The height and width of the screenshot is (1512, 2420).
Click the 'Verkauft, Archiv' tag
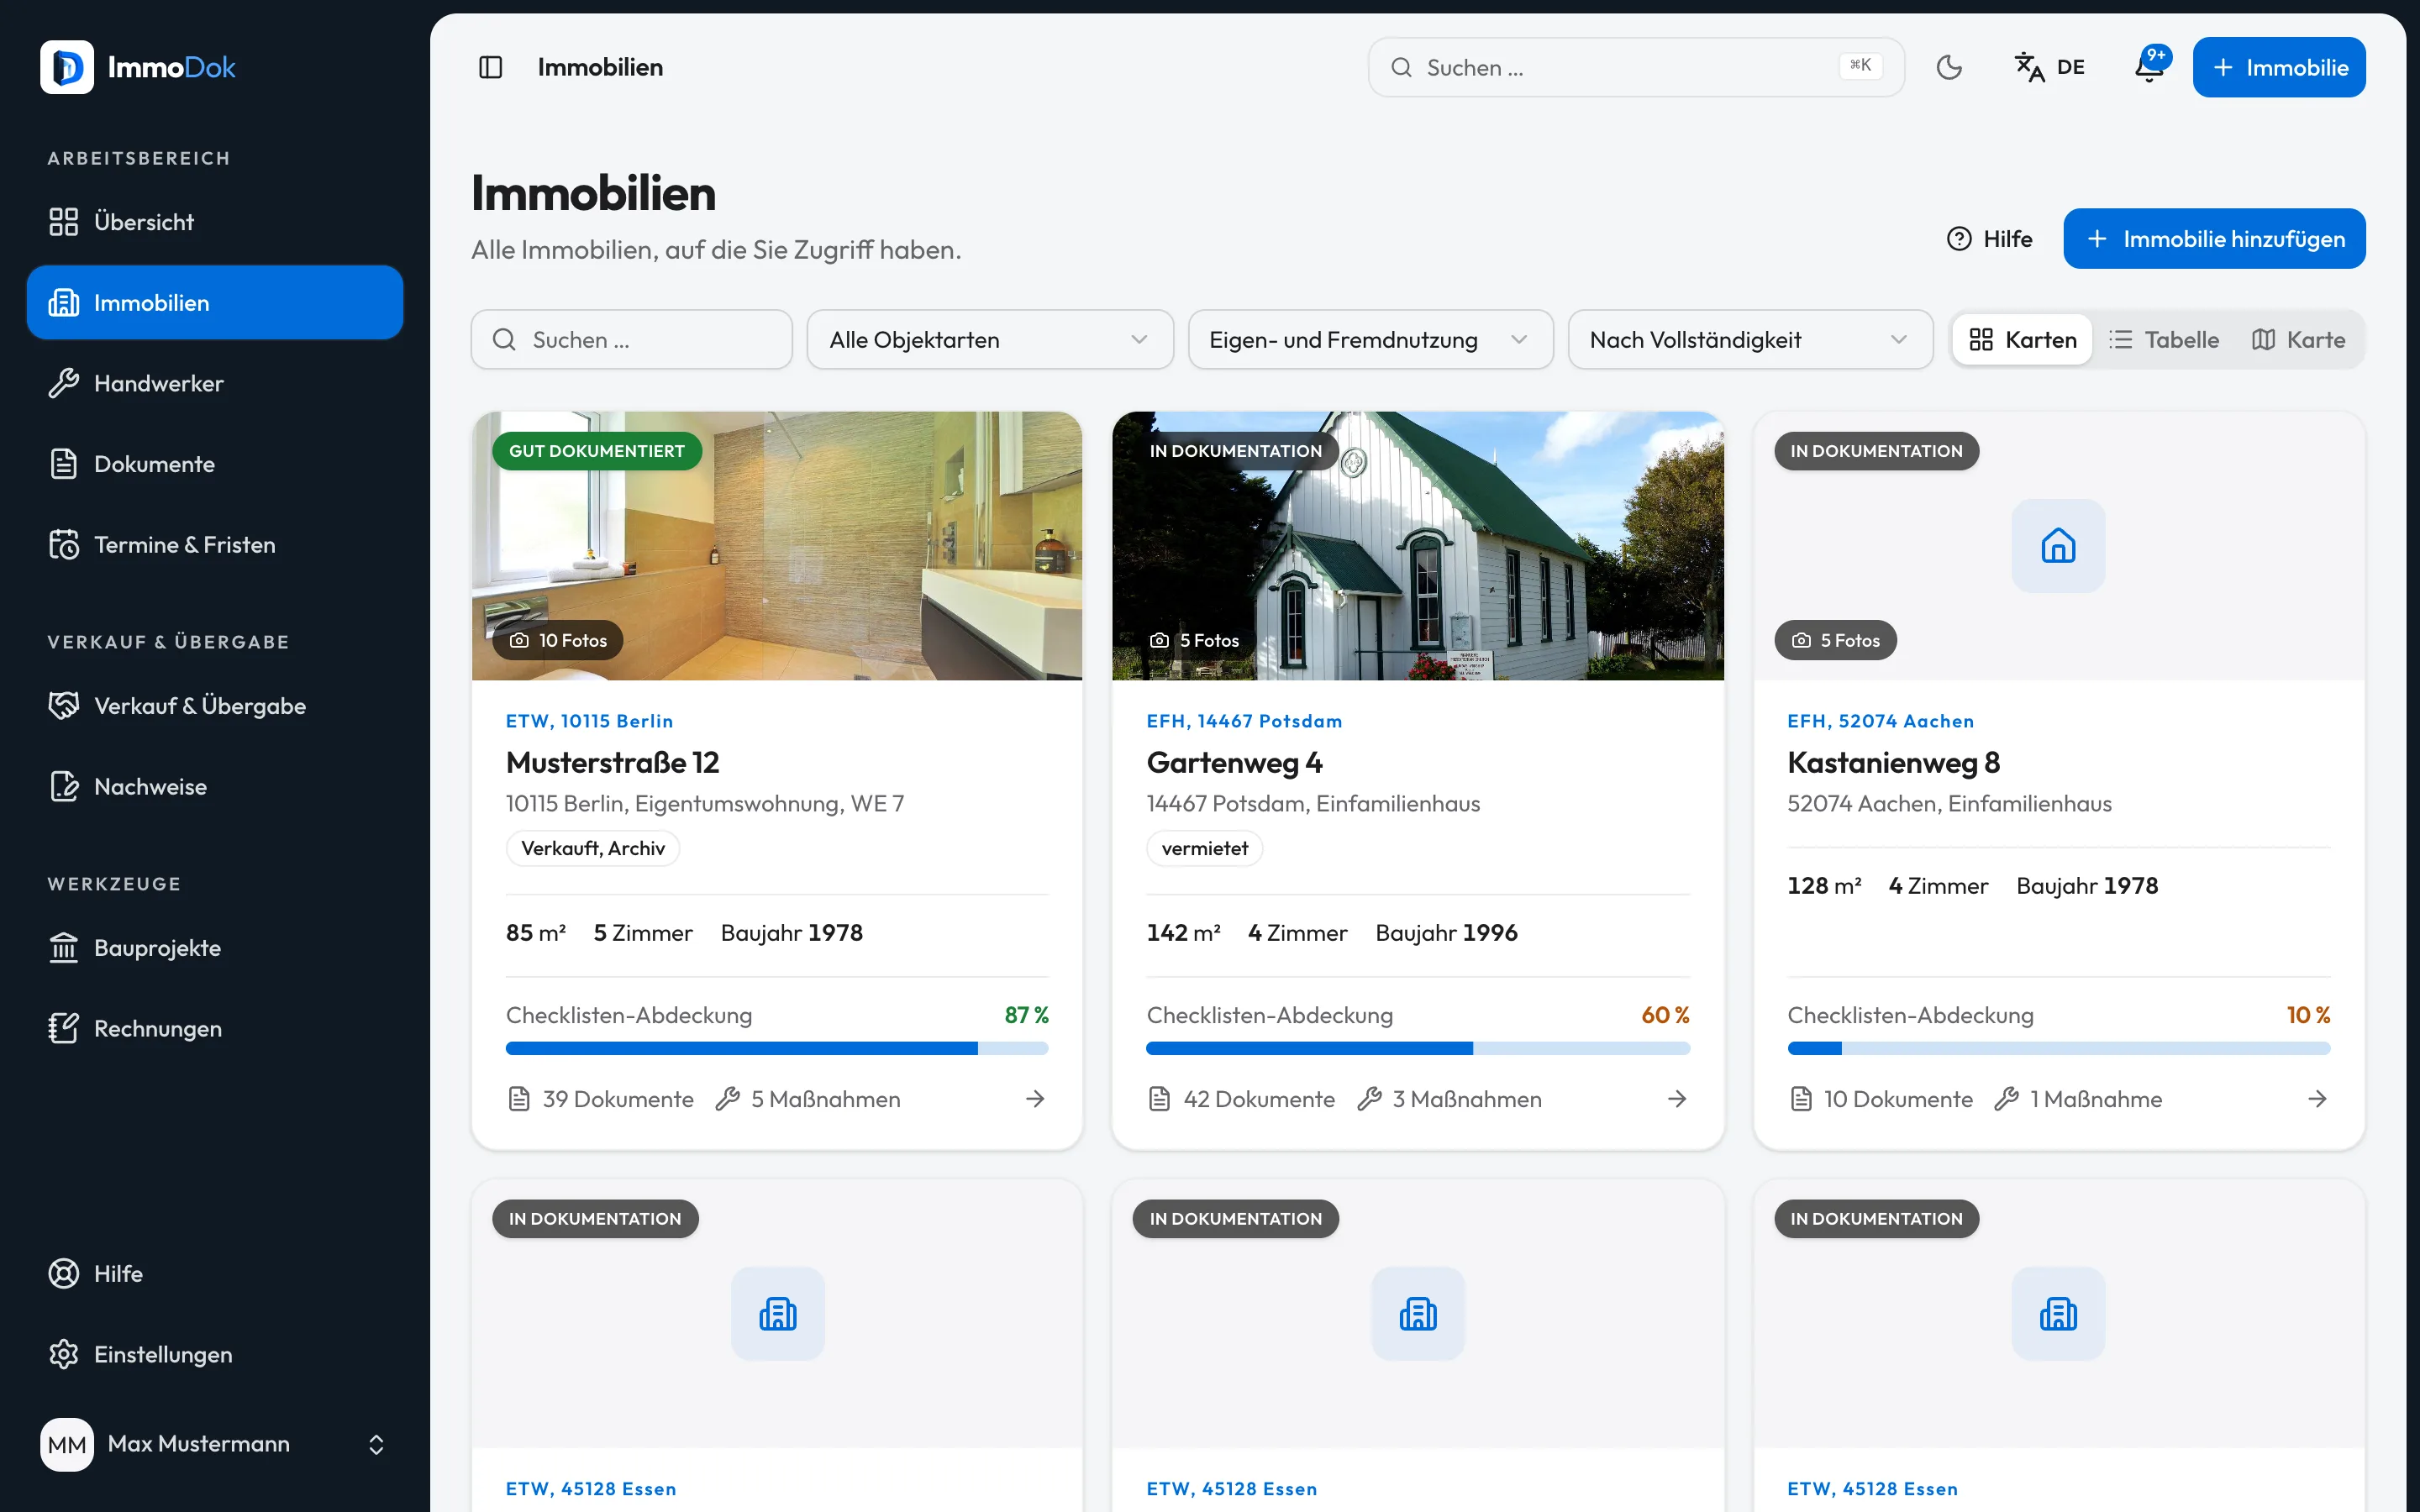click(x=593, y=848)
